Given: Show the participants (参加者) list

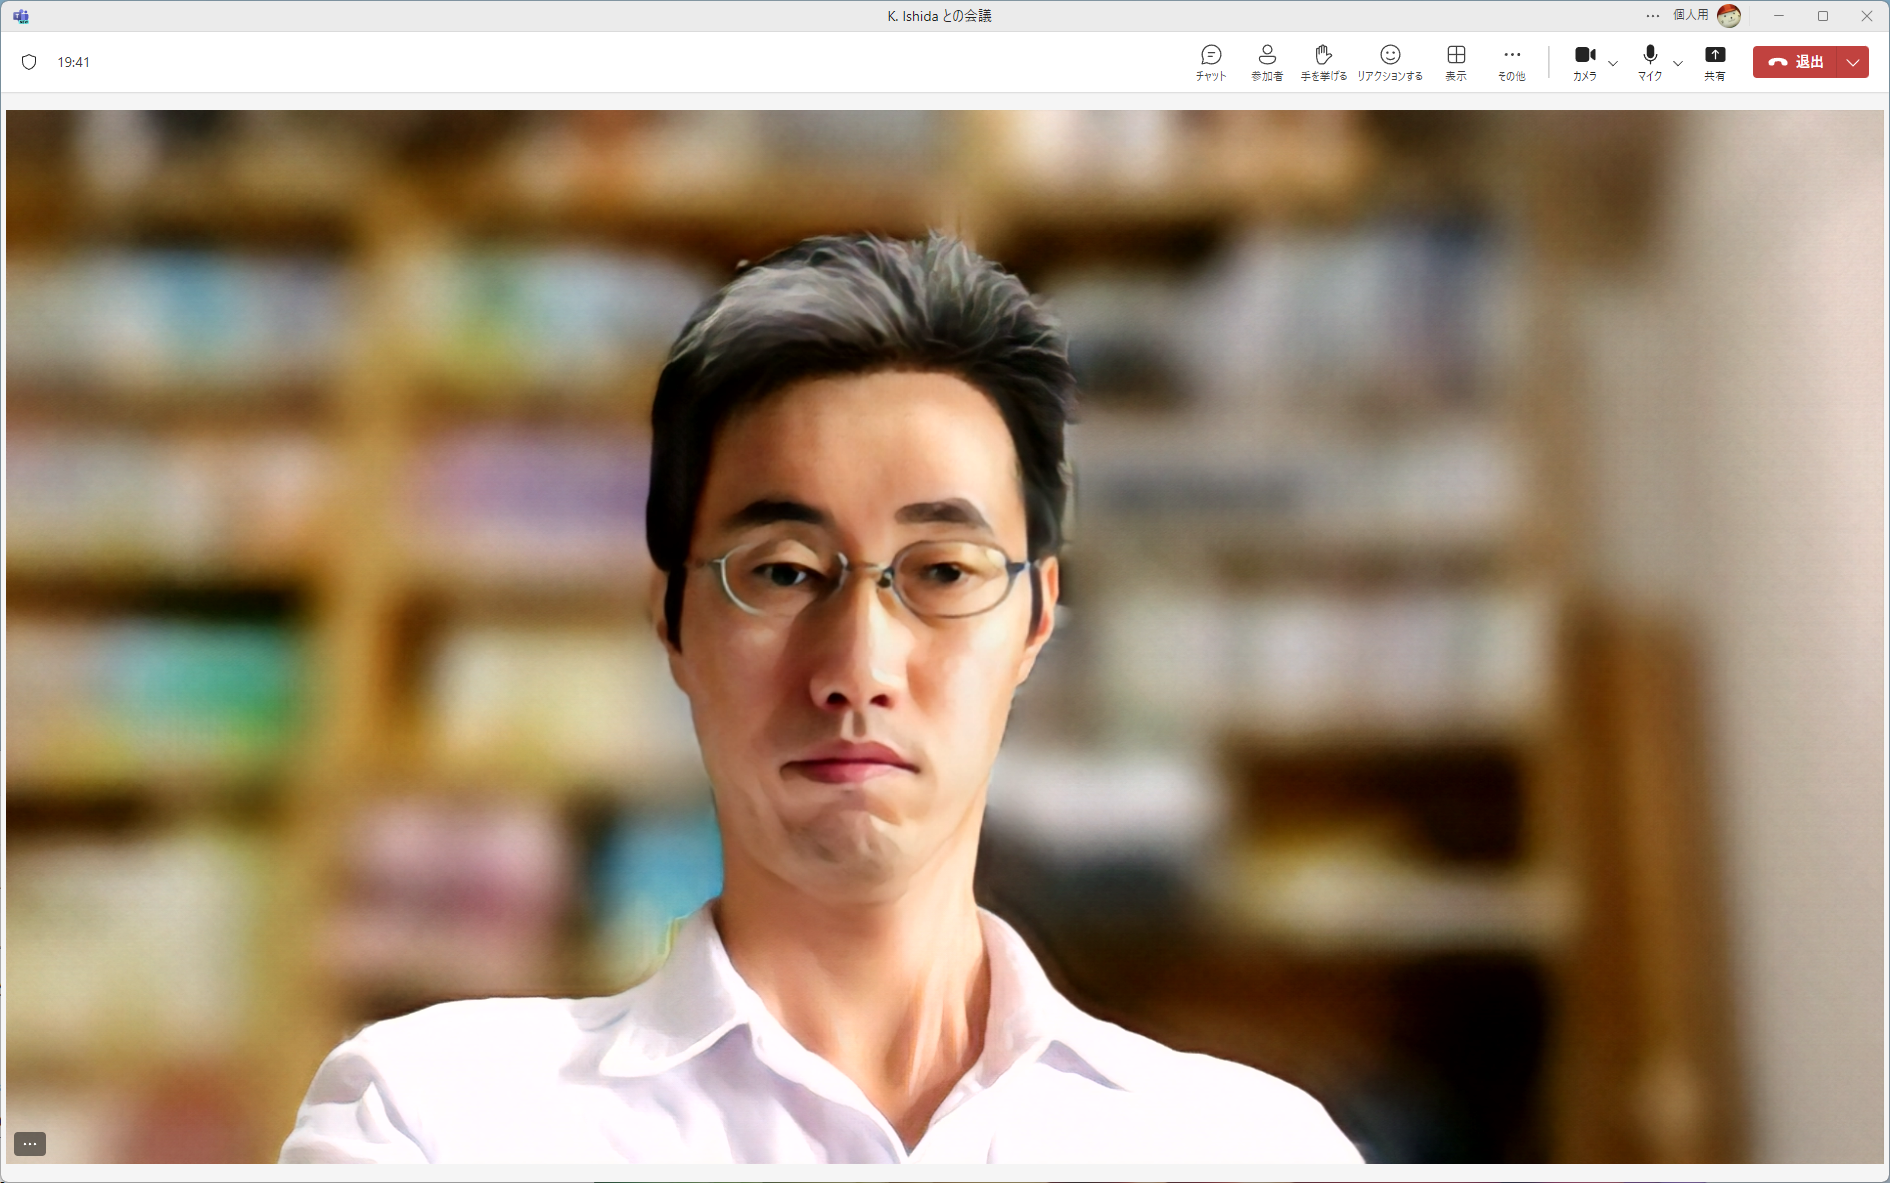Looking at the screenshot, I should tap(1267, 62).
